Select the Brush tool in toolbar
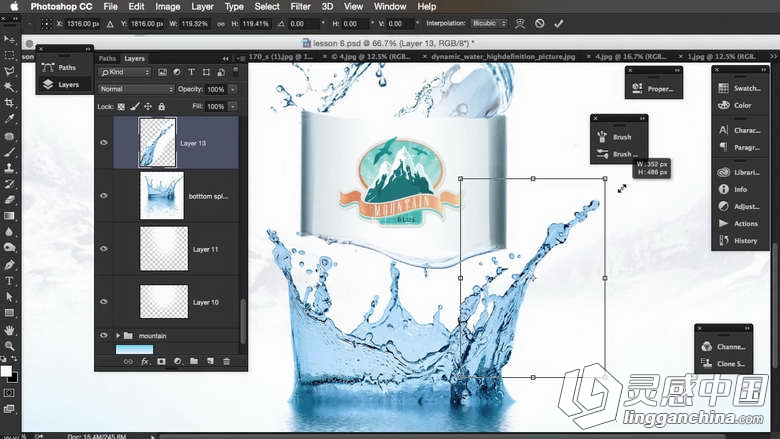The width and height of the screenshot is (780, 439). [x=9, y=152]
